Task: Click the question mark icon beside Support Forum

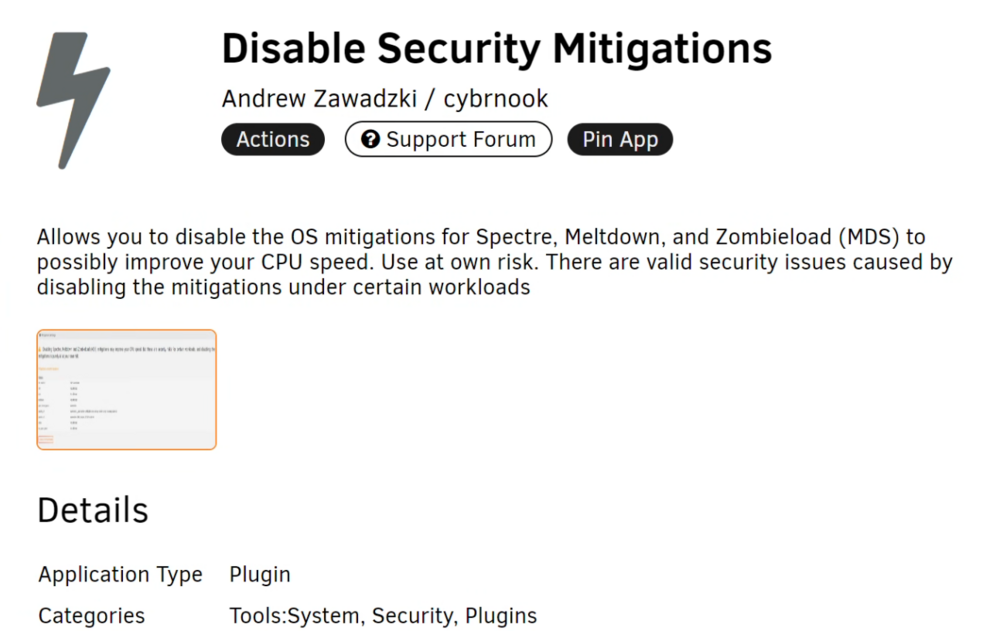Action: tap(371, 139)
